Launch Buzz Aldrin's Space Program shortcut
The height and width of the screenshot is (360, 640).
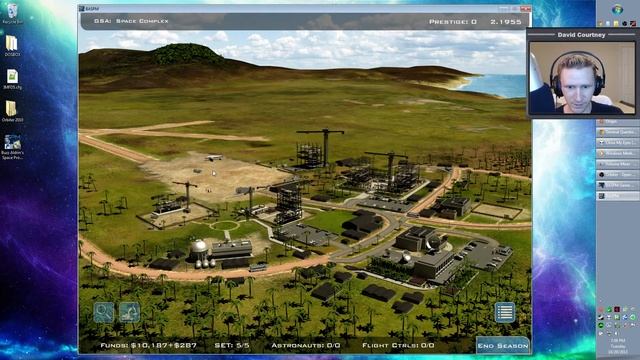point(12,147)
